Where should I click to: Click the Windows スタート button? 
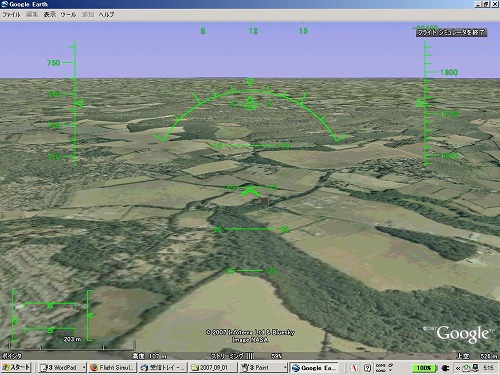coord(16,367)
